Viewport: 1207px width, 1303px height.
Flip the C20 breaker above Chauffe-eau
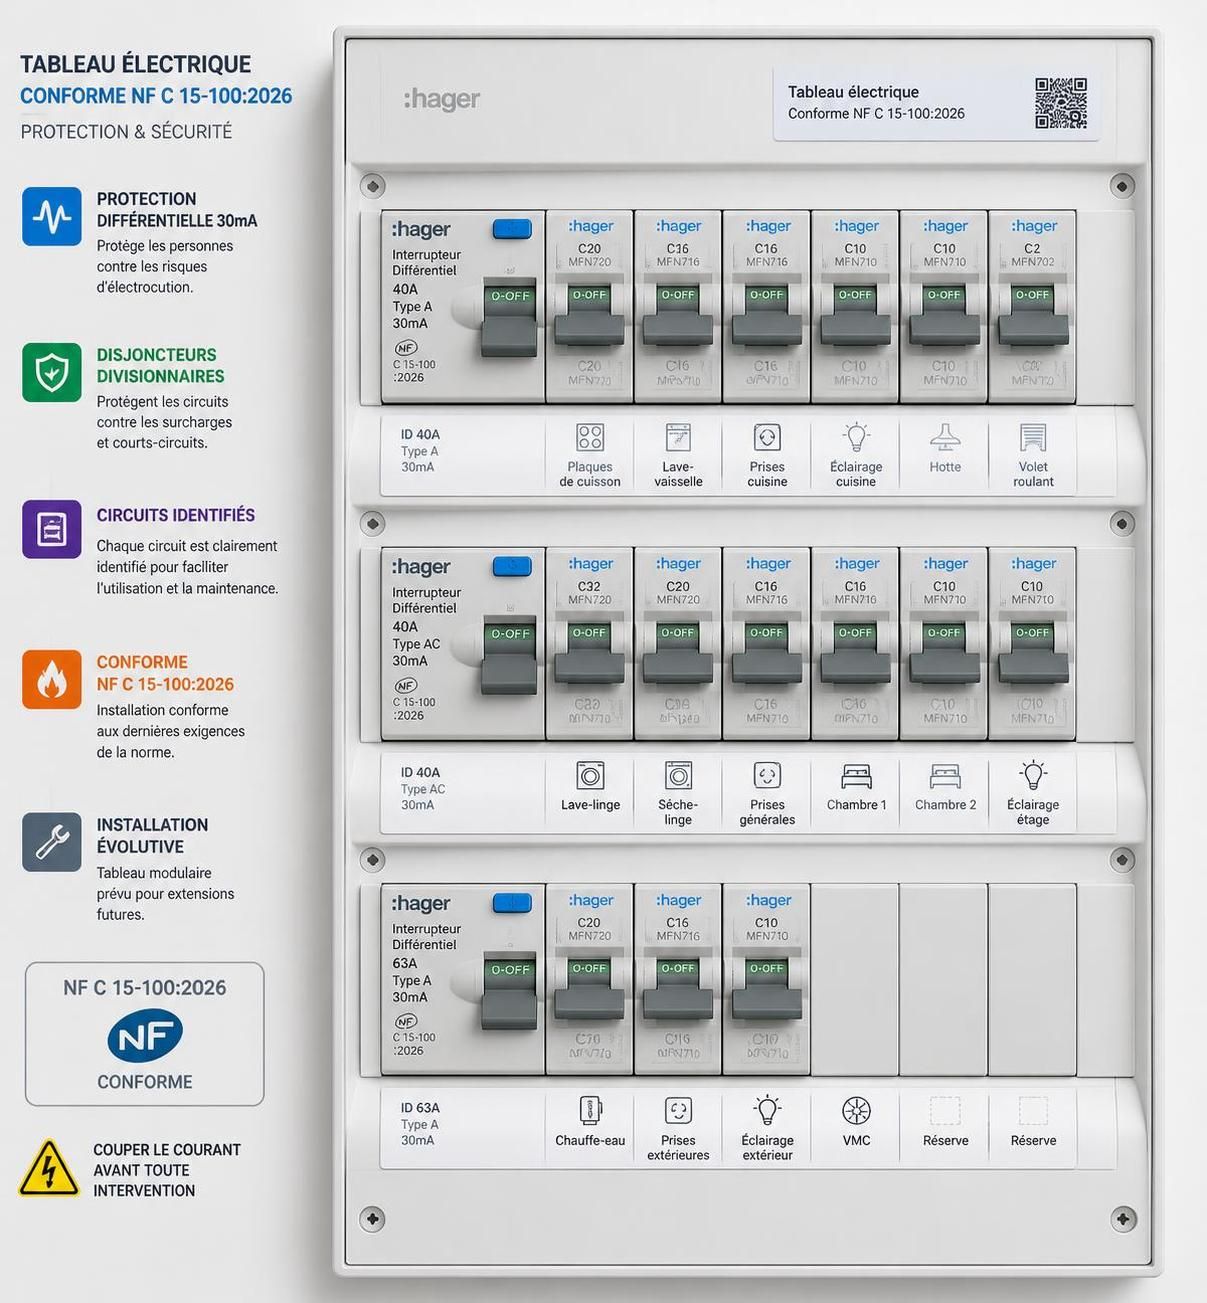[589, 991]
